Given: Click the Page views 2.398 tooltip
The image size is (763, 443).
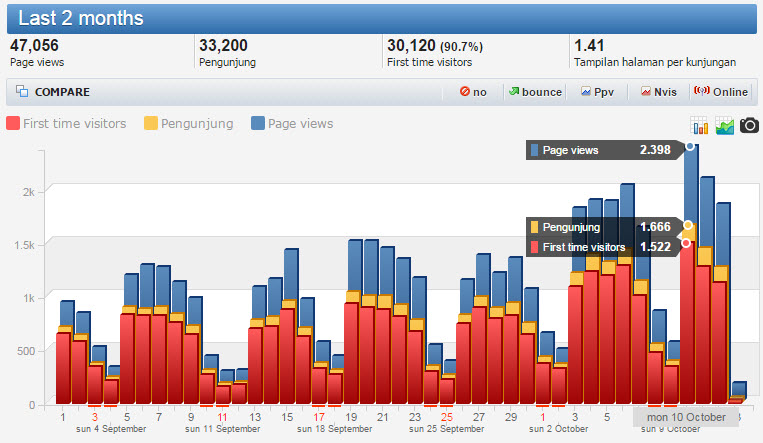Looking at the screenshot, I should click(x=603, y=150).
